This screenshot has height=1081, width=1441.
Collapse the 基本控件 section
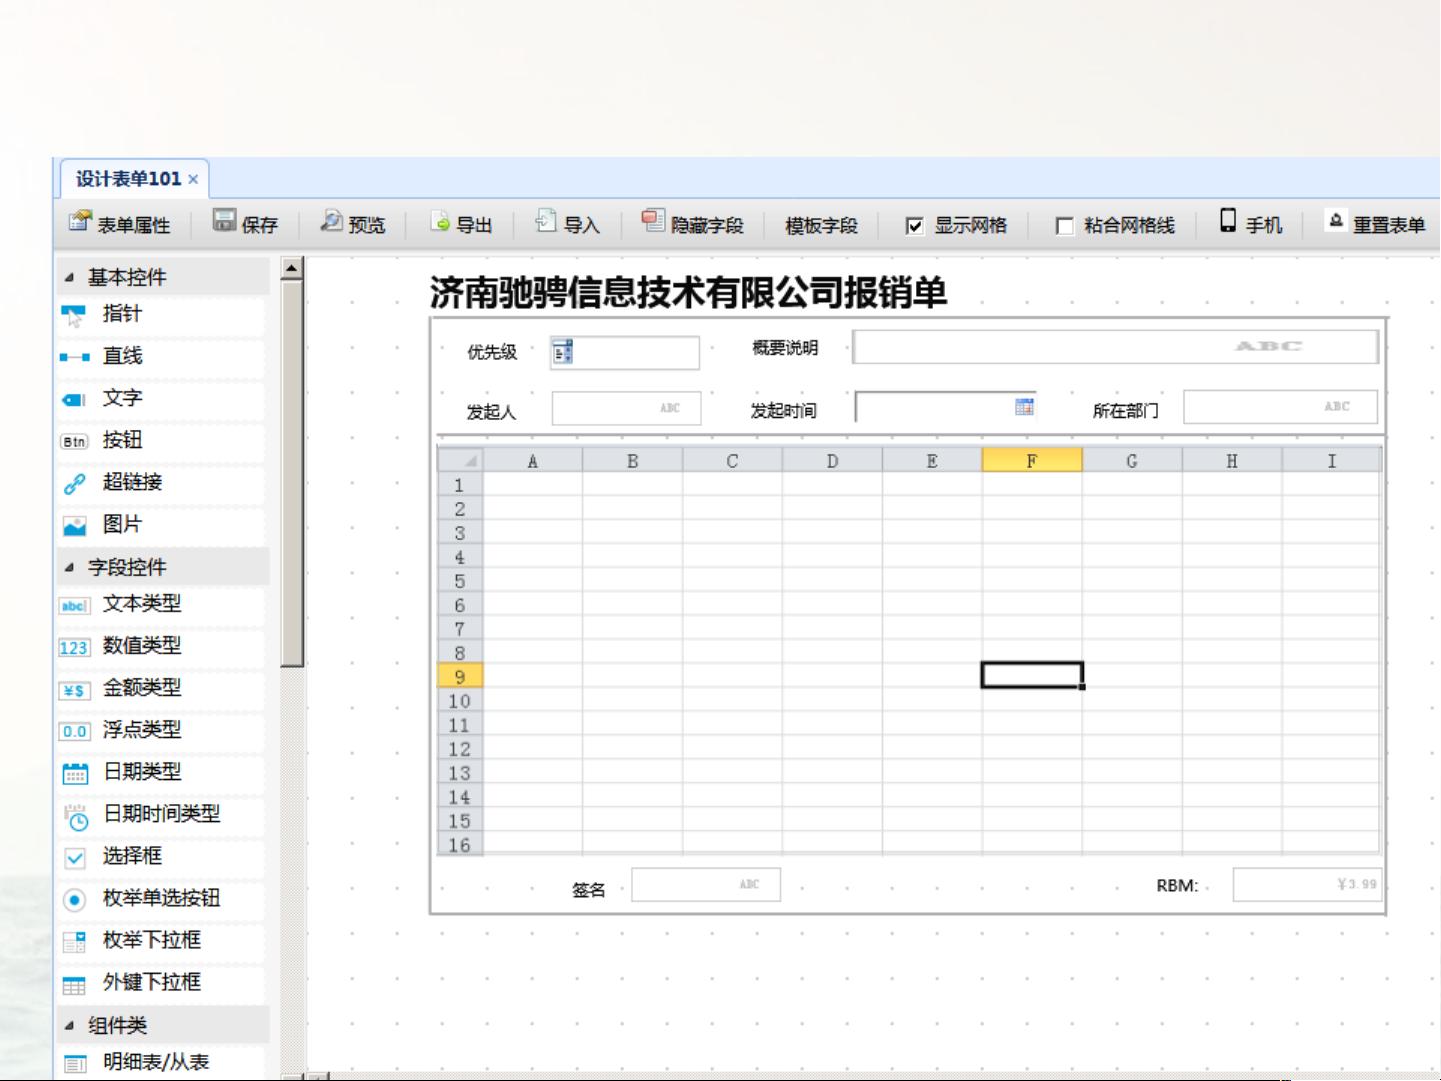(68, 277)
